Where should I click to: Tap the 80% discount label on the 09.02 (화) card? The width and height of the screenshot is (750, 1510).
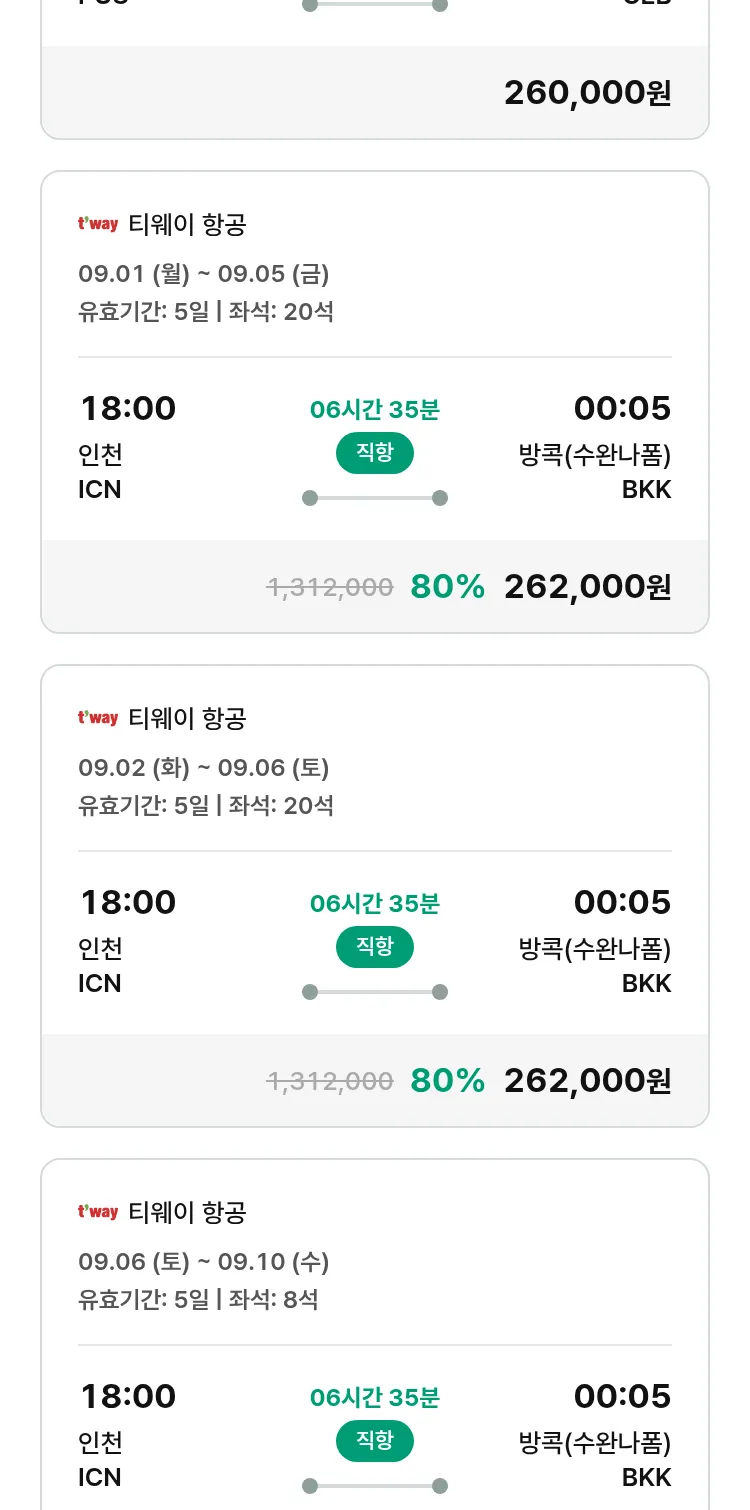point(447,1081)
